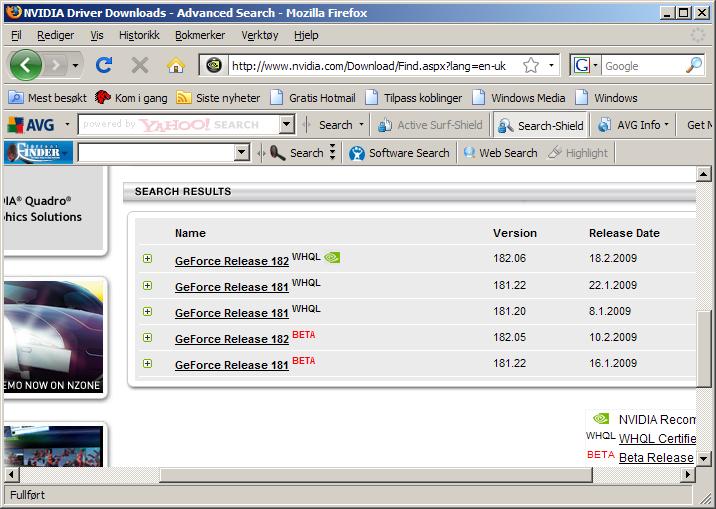716x509 pixels.
Task: Open Kom i gang bookmark
Action: click(x=131, y=98)
